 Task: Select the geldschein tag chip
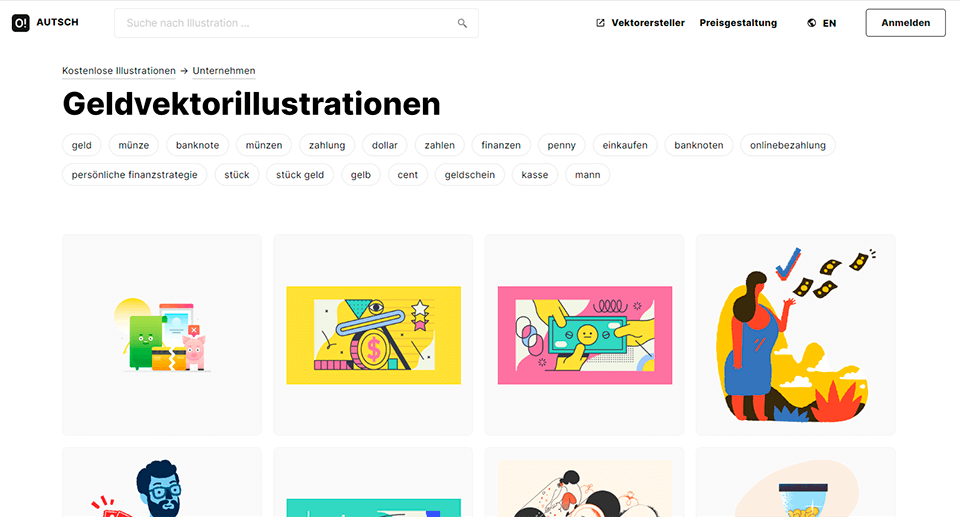coord(470,175)
